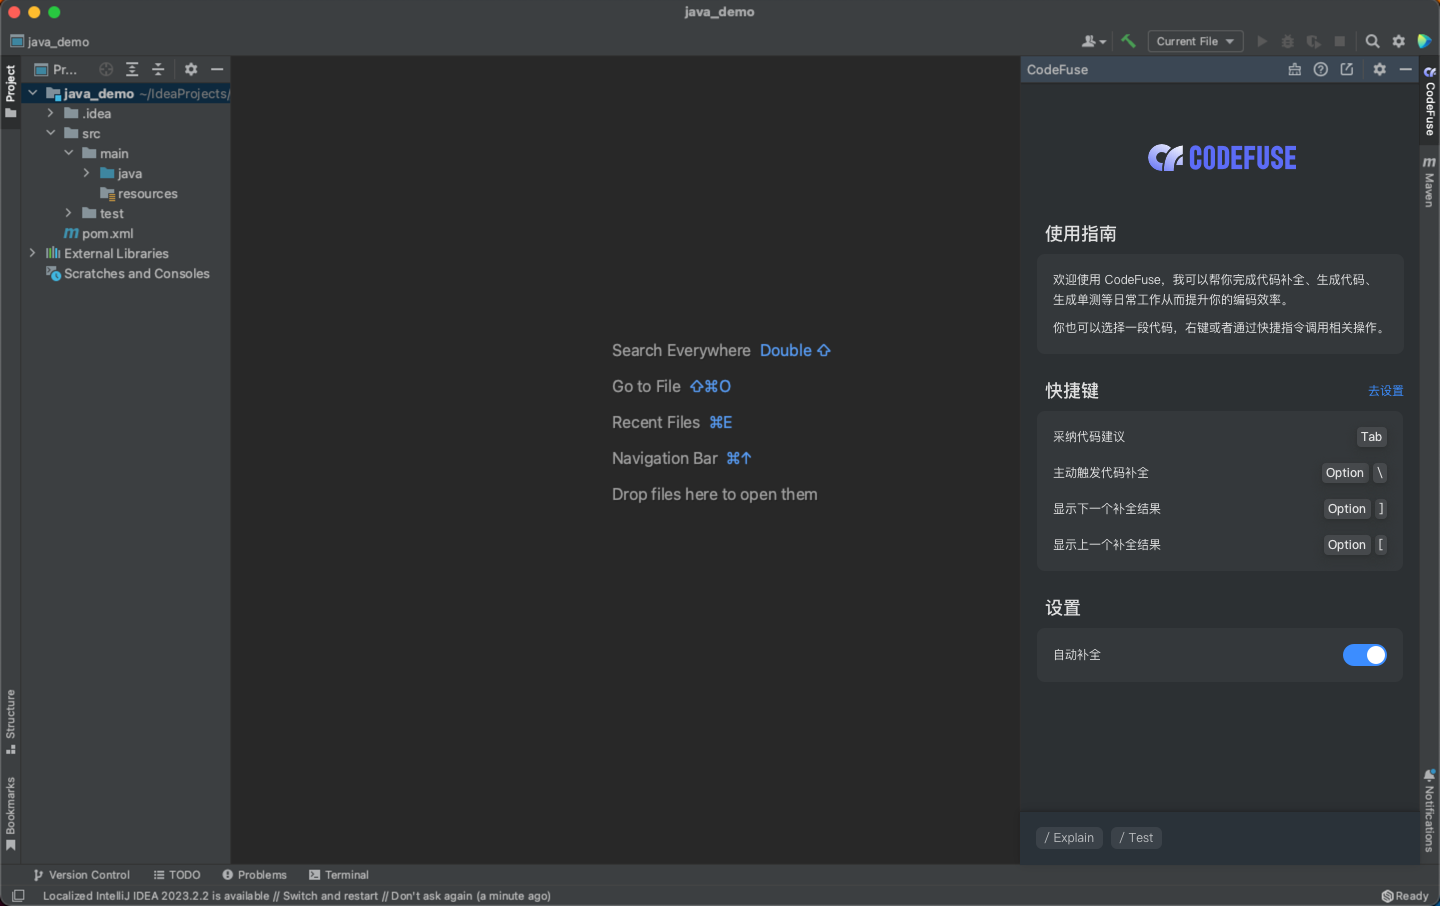Click the / Test button
Image resolution: width=1440 pixels, height=906 pixels.
tap(1136, 838)
